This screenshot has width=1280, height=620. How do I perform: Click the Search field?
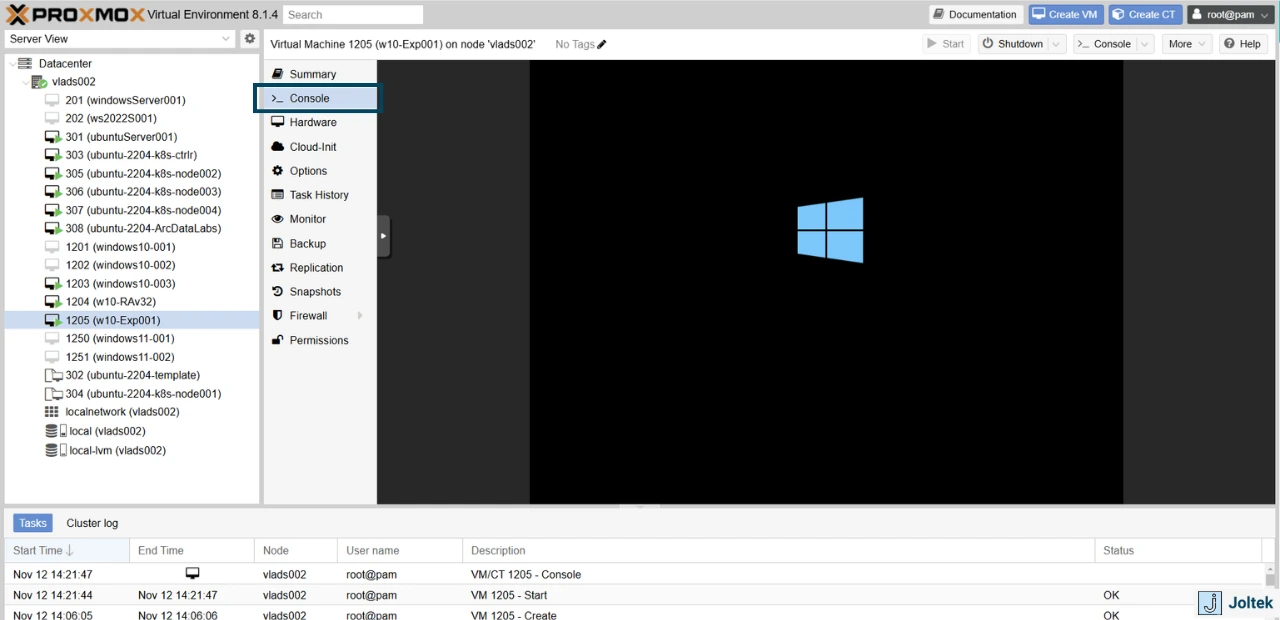(x=353, y=15)
